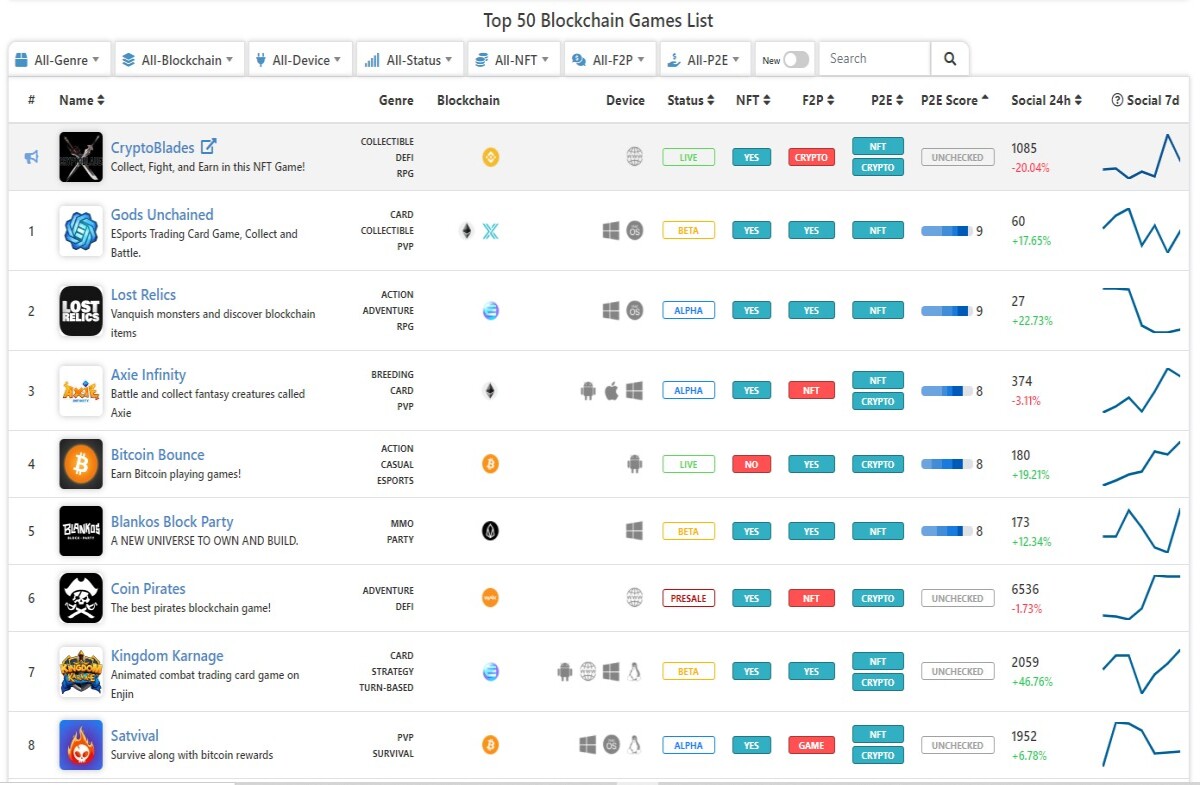Open the All-Genre filter dropdown
The image size is (1200, 785).
(58, 59)
